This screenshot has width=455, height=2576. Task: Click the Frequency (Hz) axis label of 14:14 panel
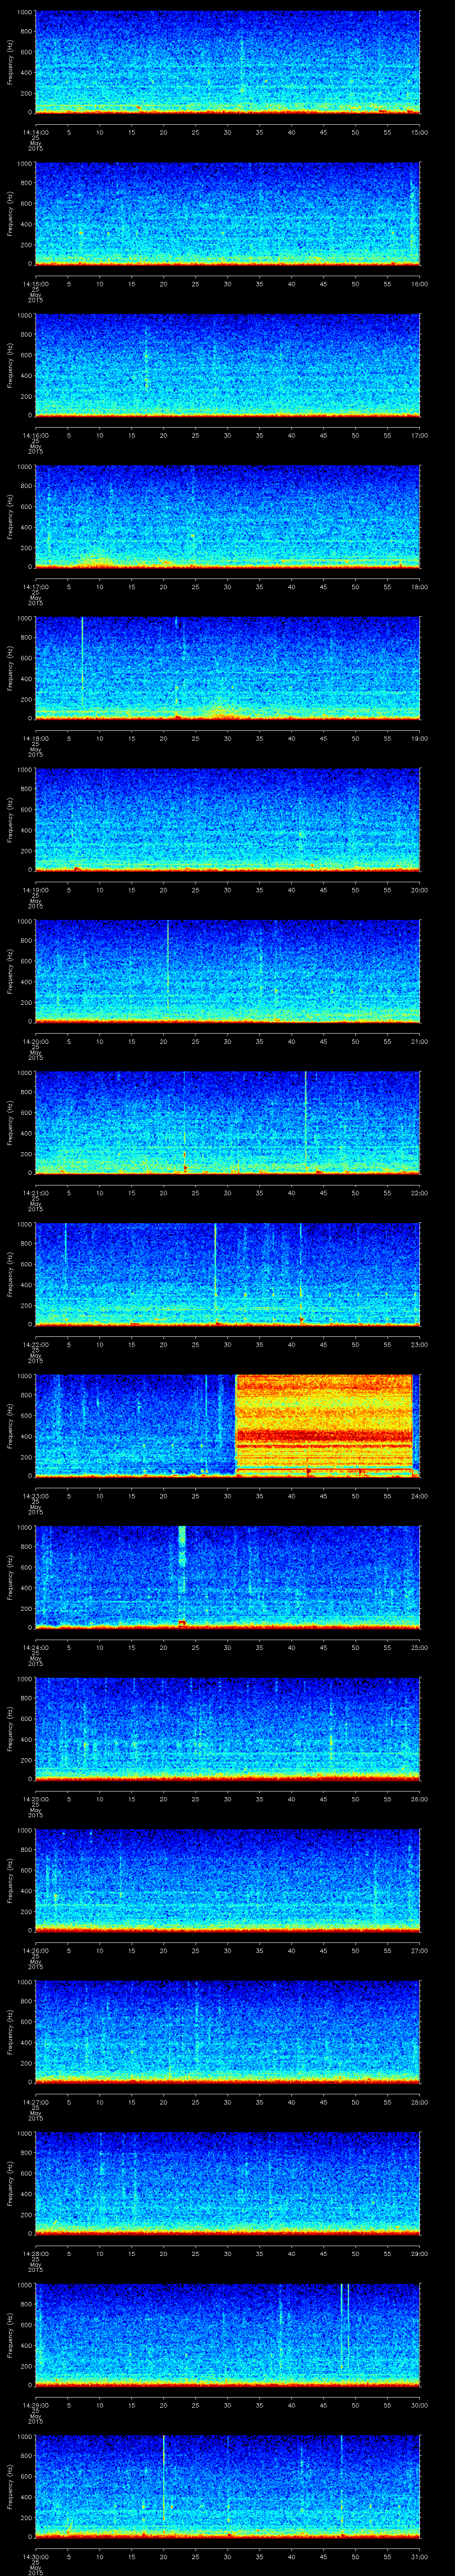(x=10, y=62)
